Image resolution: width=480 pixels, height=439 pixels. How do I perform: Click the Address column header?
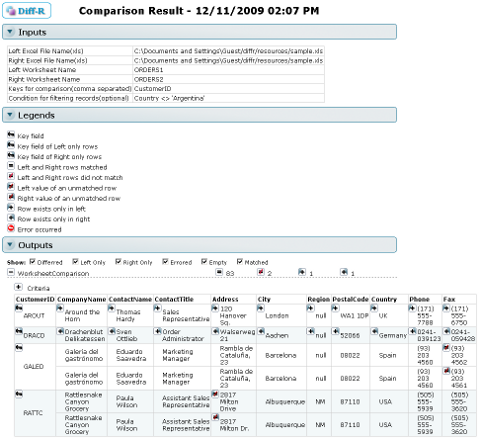click(225, 299)
